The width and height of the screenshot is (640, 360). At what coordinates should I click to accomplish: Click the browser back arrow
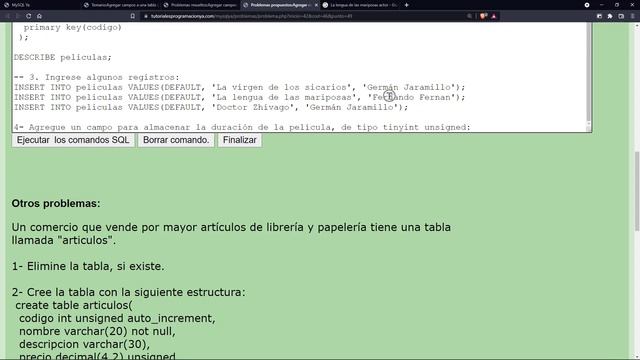point(7,16)
